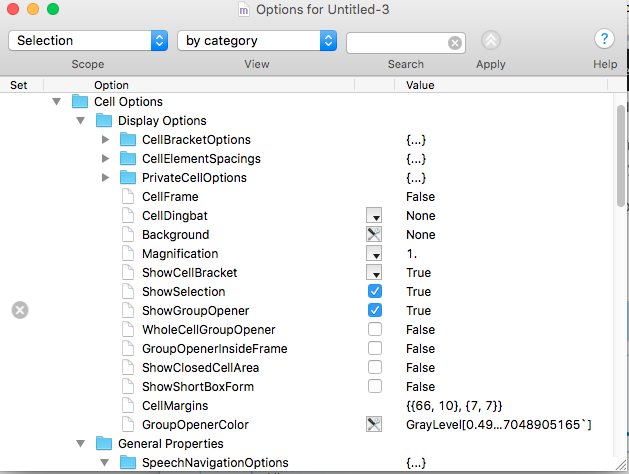The width and height of the screenshot is (629, 474).
Task: Open the 'by category' view dropdown
Action: coord(257,41)
